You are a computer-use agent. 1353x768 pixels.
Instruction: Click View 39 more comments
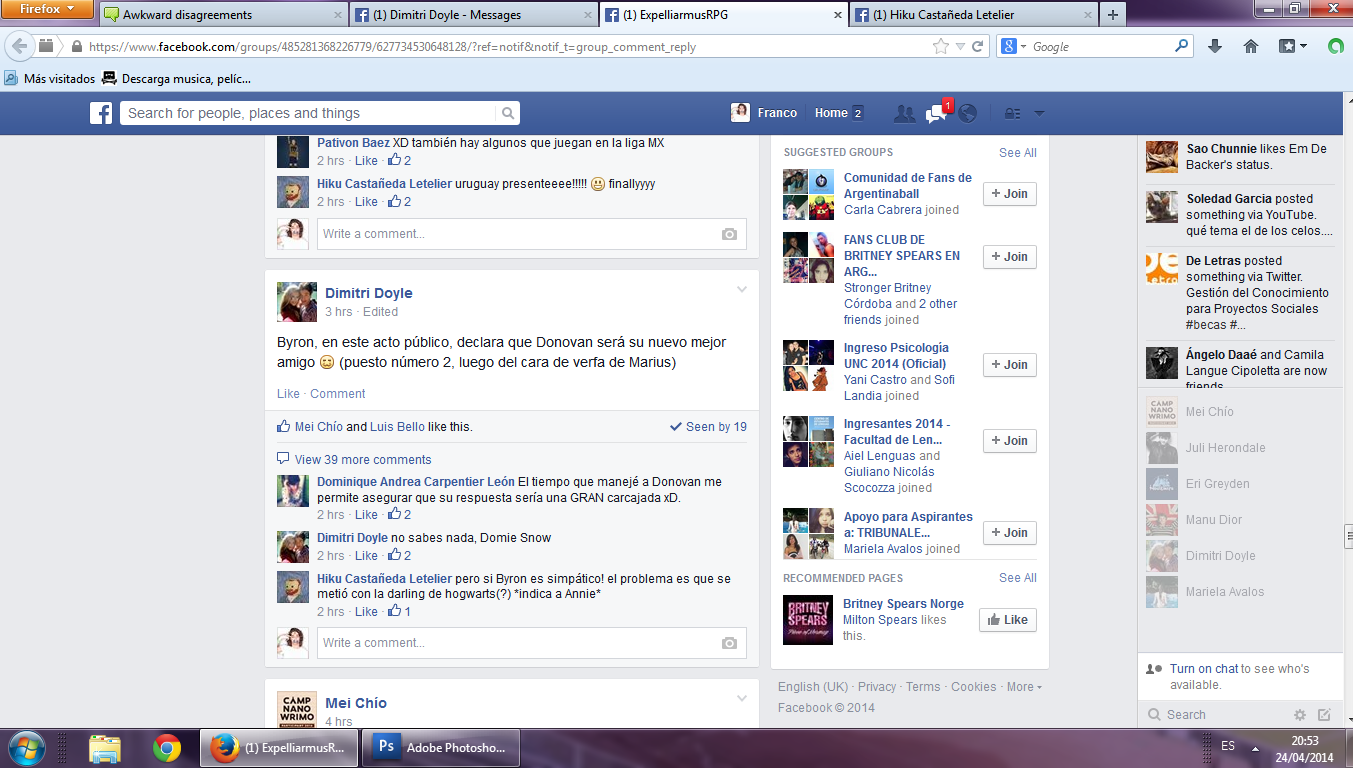click(x=363, y=460)
